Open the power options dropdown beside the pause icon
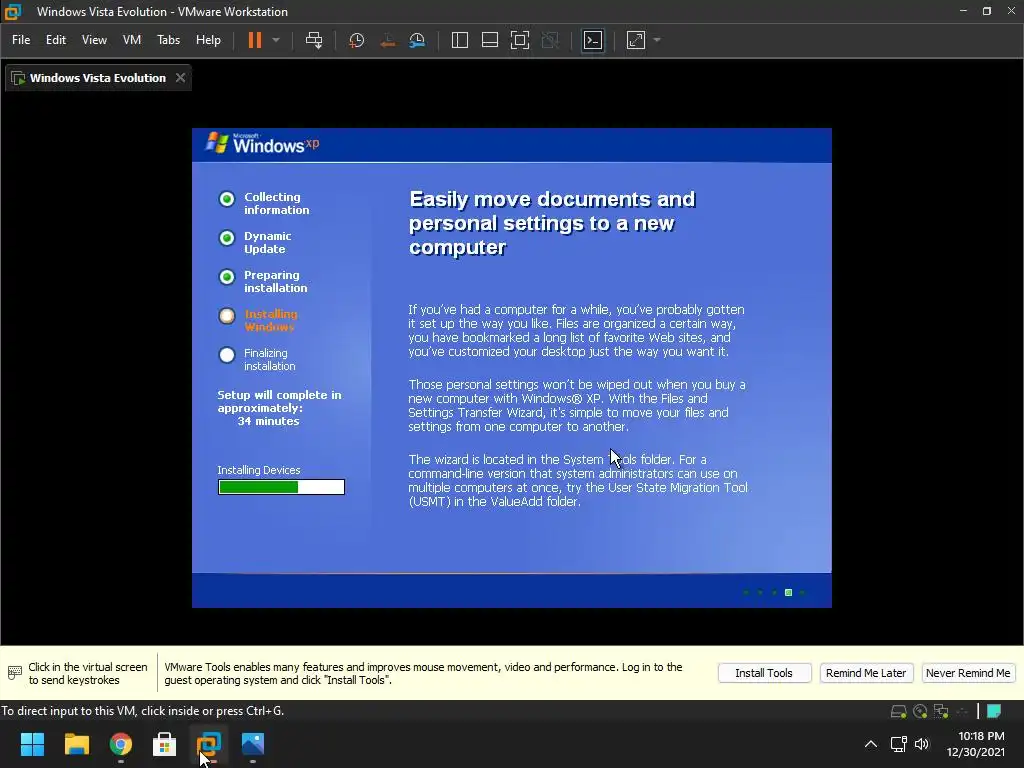 pos(276,40)
